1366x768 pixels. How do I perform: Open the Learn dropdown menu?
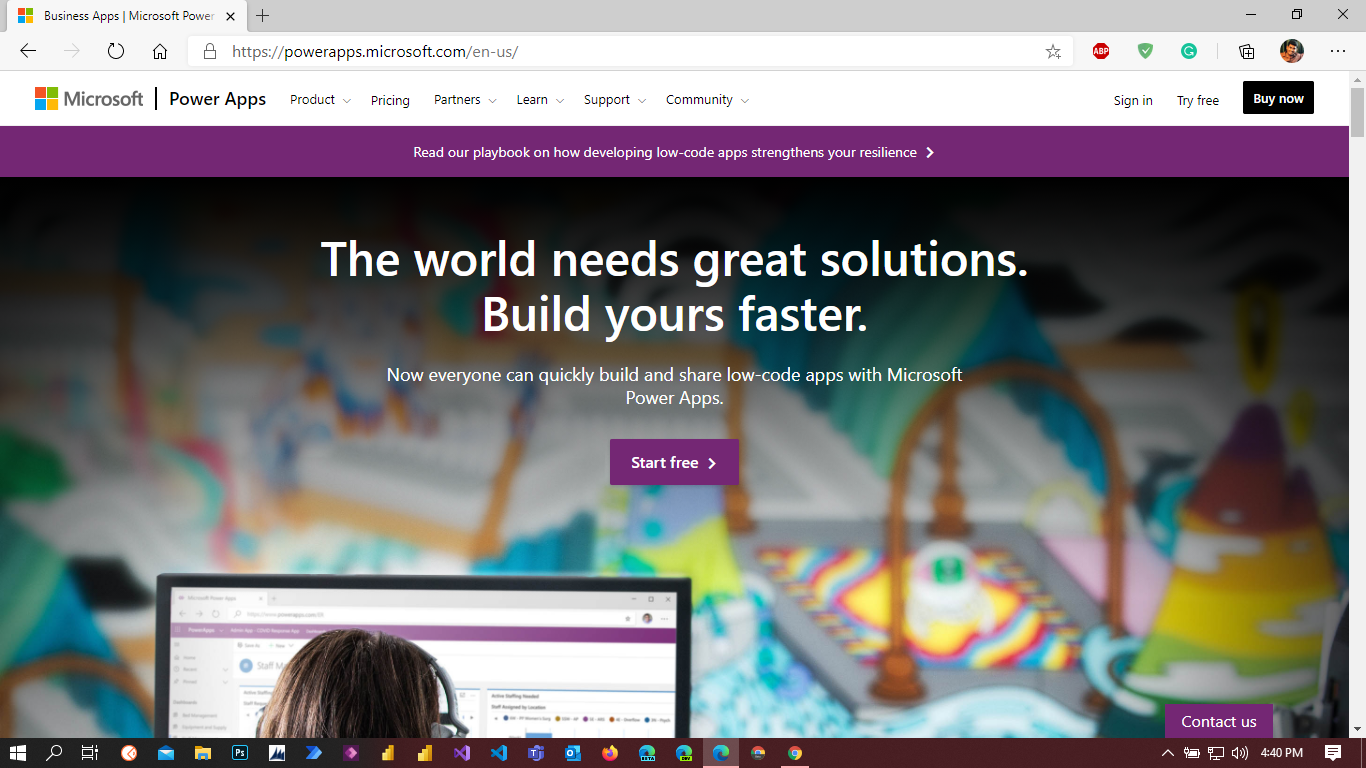point(540,100)
